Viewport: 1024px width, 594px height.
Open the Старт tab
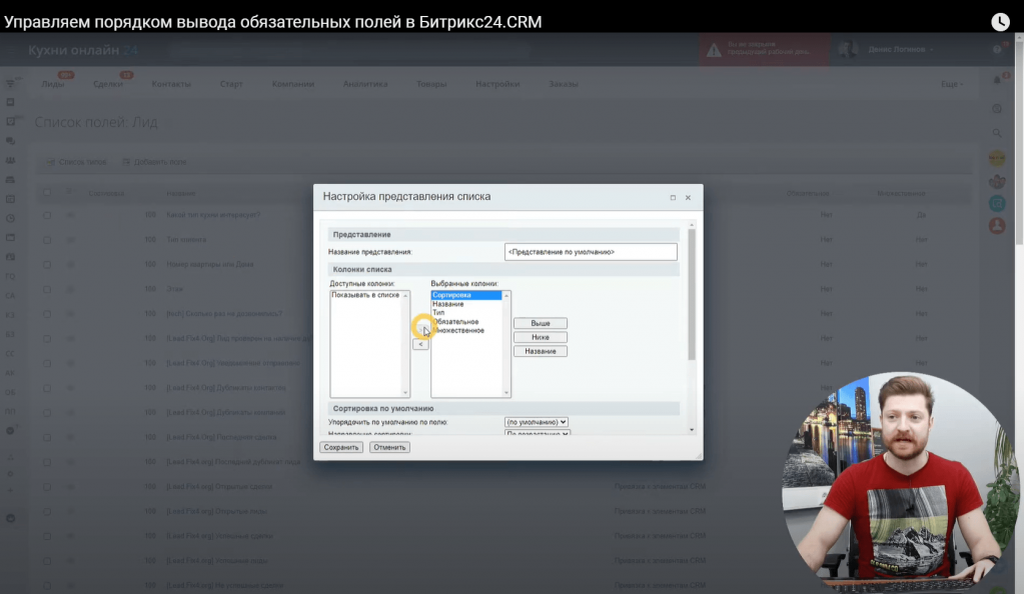tap(231, 84)
